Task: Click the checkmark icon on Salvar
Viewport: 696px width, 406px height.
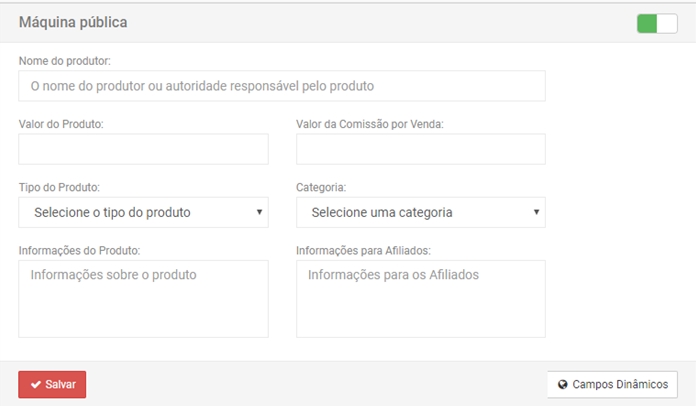Action: pyautogui.click(x=36, y=385)
